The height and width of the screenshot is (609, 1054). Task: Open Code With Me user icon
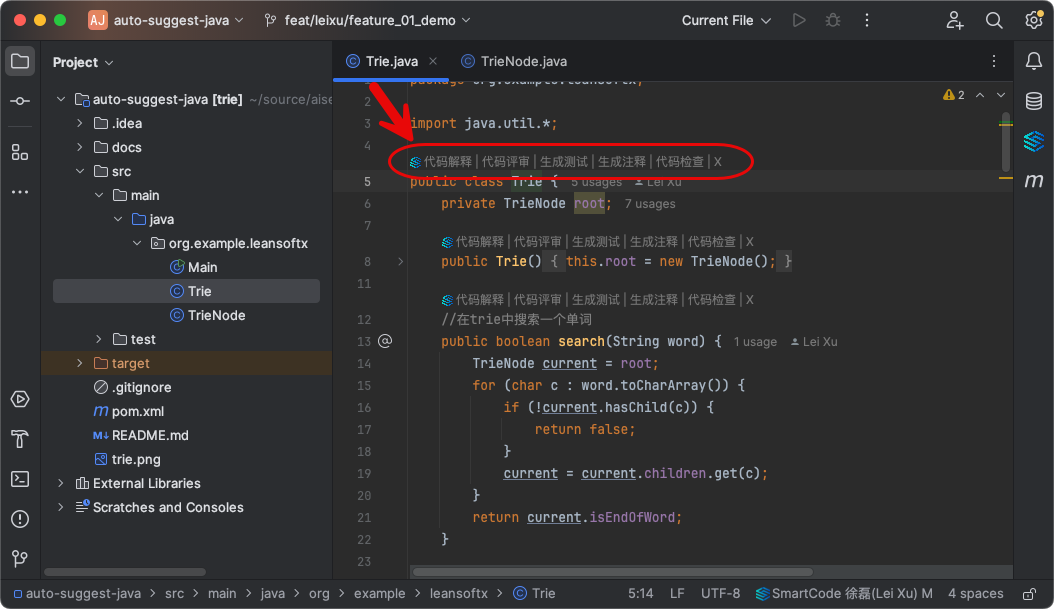tap(955, 20)
